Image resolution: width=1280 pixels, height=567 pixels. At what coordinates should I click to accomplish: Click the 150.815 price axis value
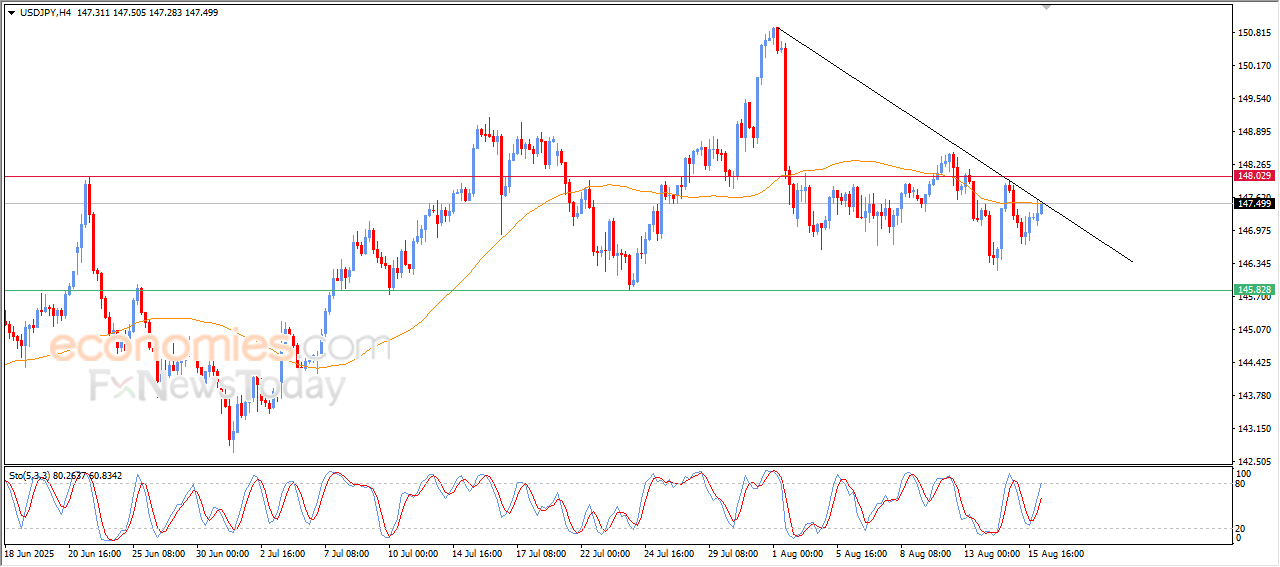click(1254, 33)
